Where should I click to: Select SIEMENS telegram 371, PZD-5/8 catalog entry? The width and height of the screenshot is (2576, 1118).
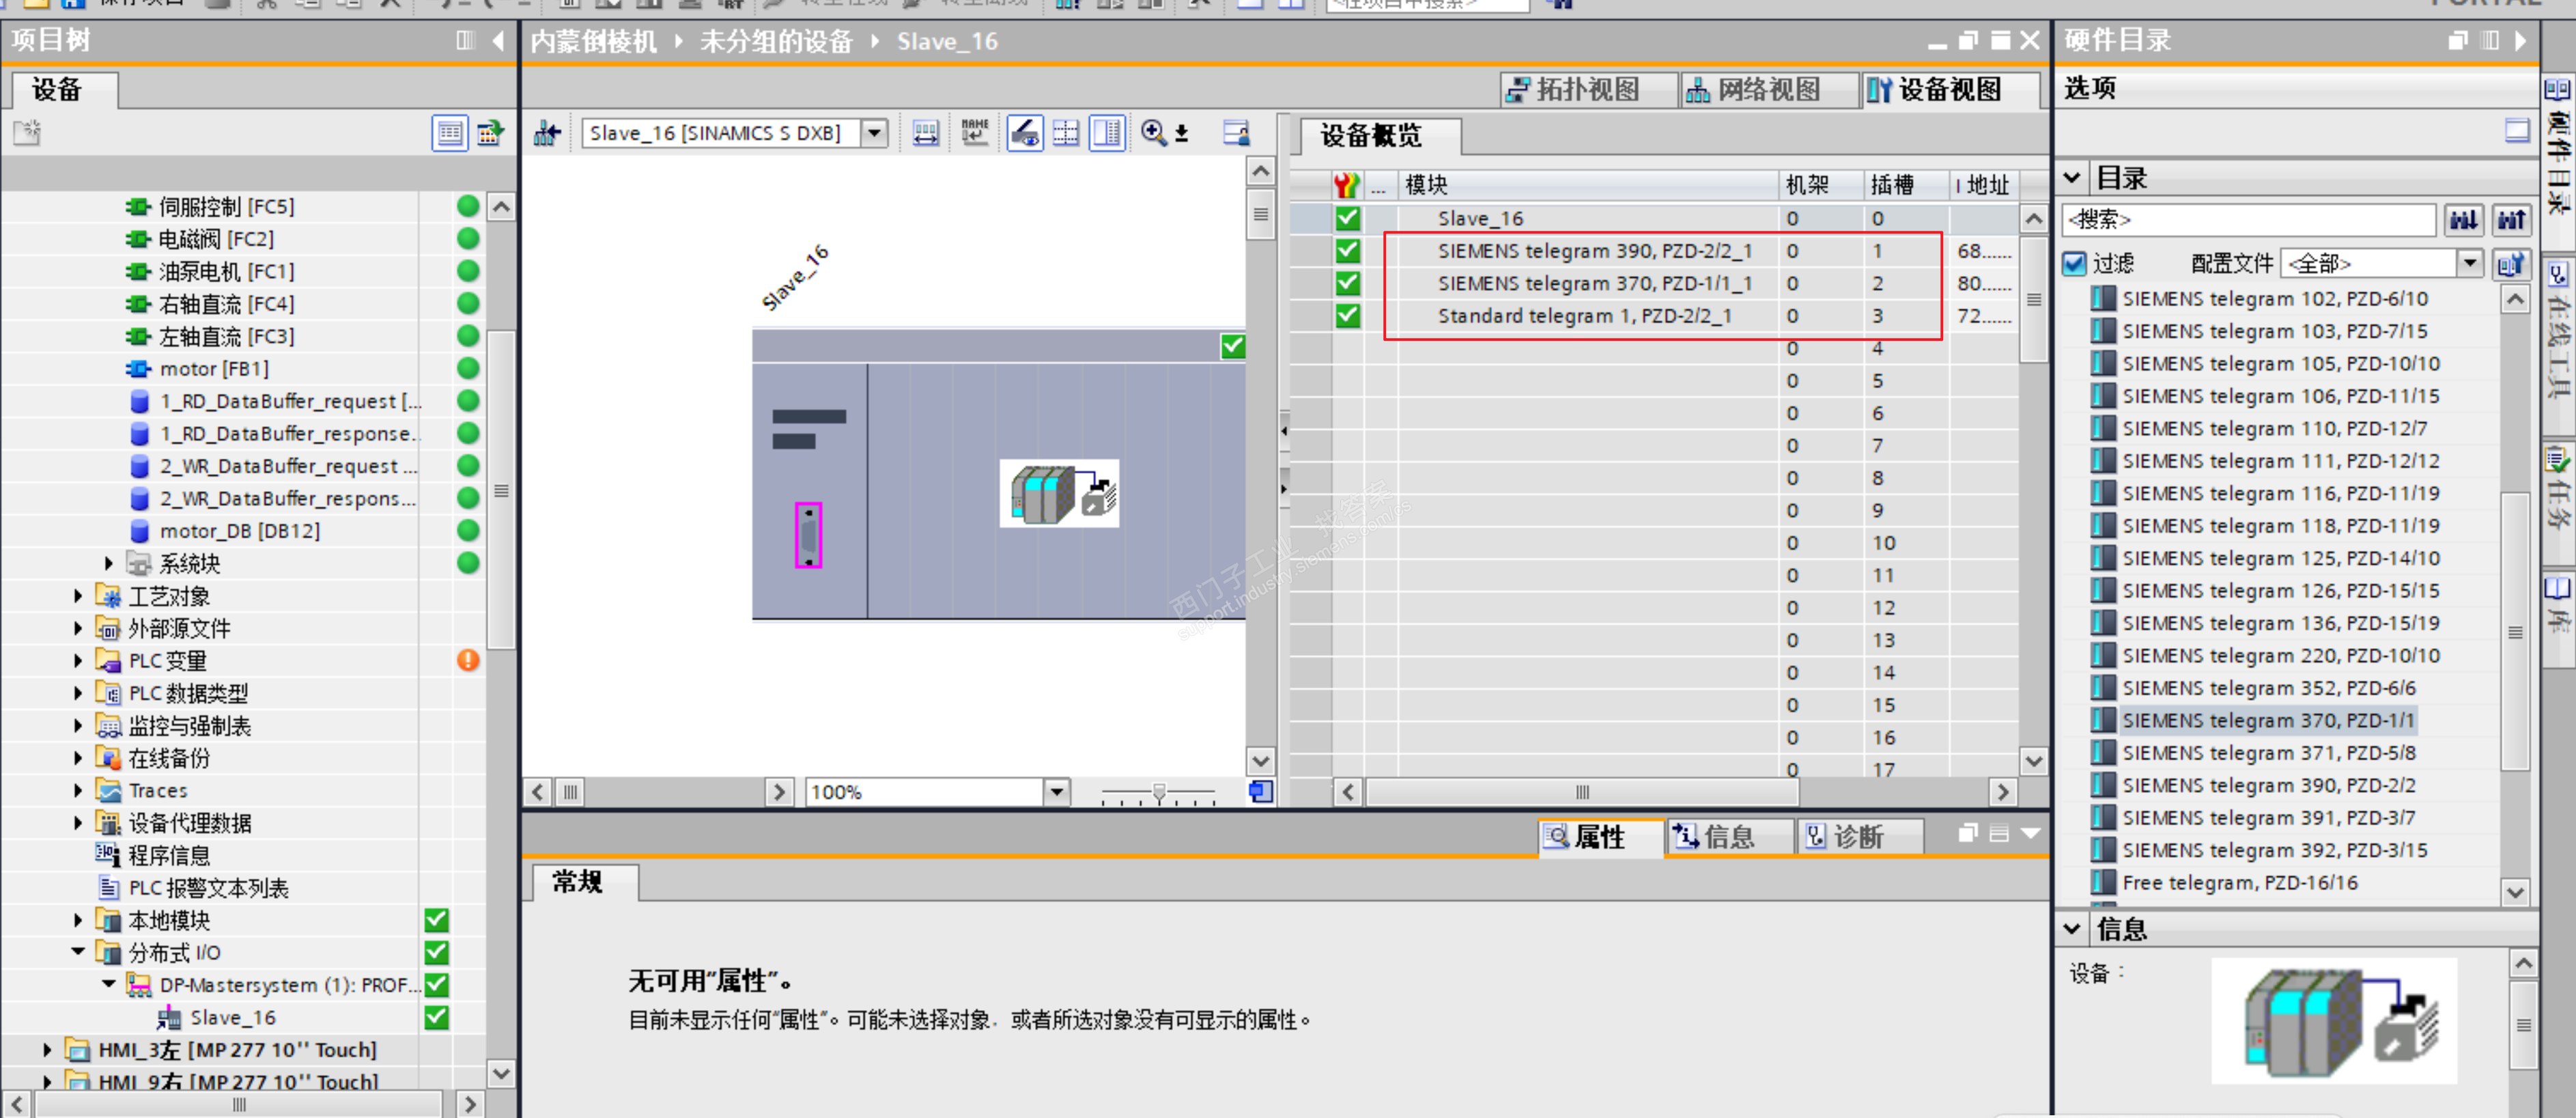point(2268,753)
